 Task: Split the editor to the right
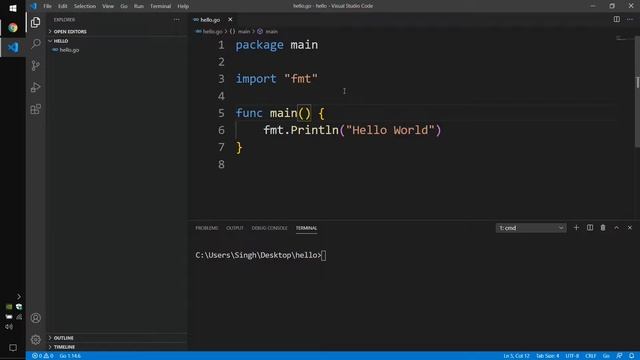pyautogui.click(x=616, y=19)
